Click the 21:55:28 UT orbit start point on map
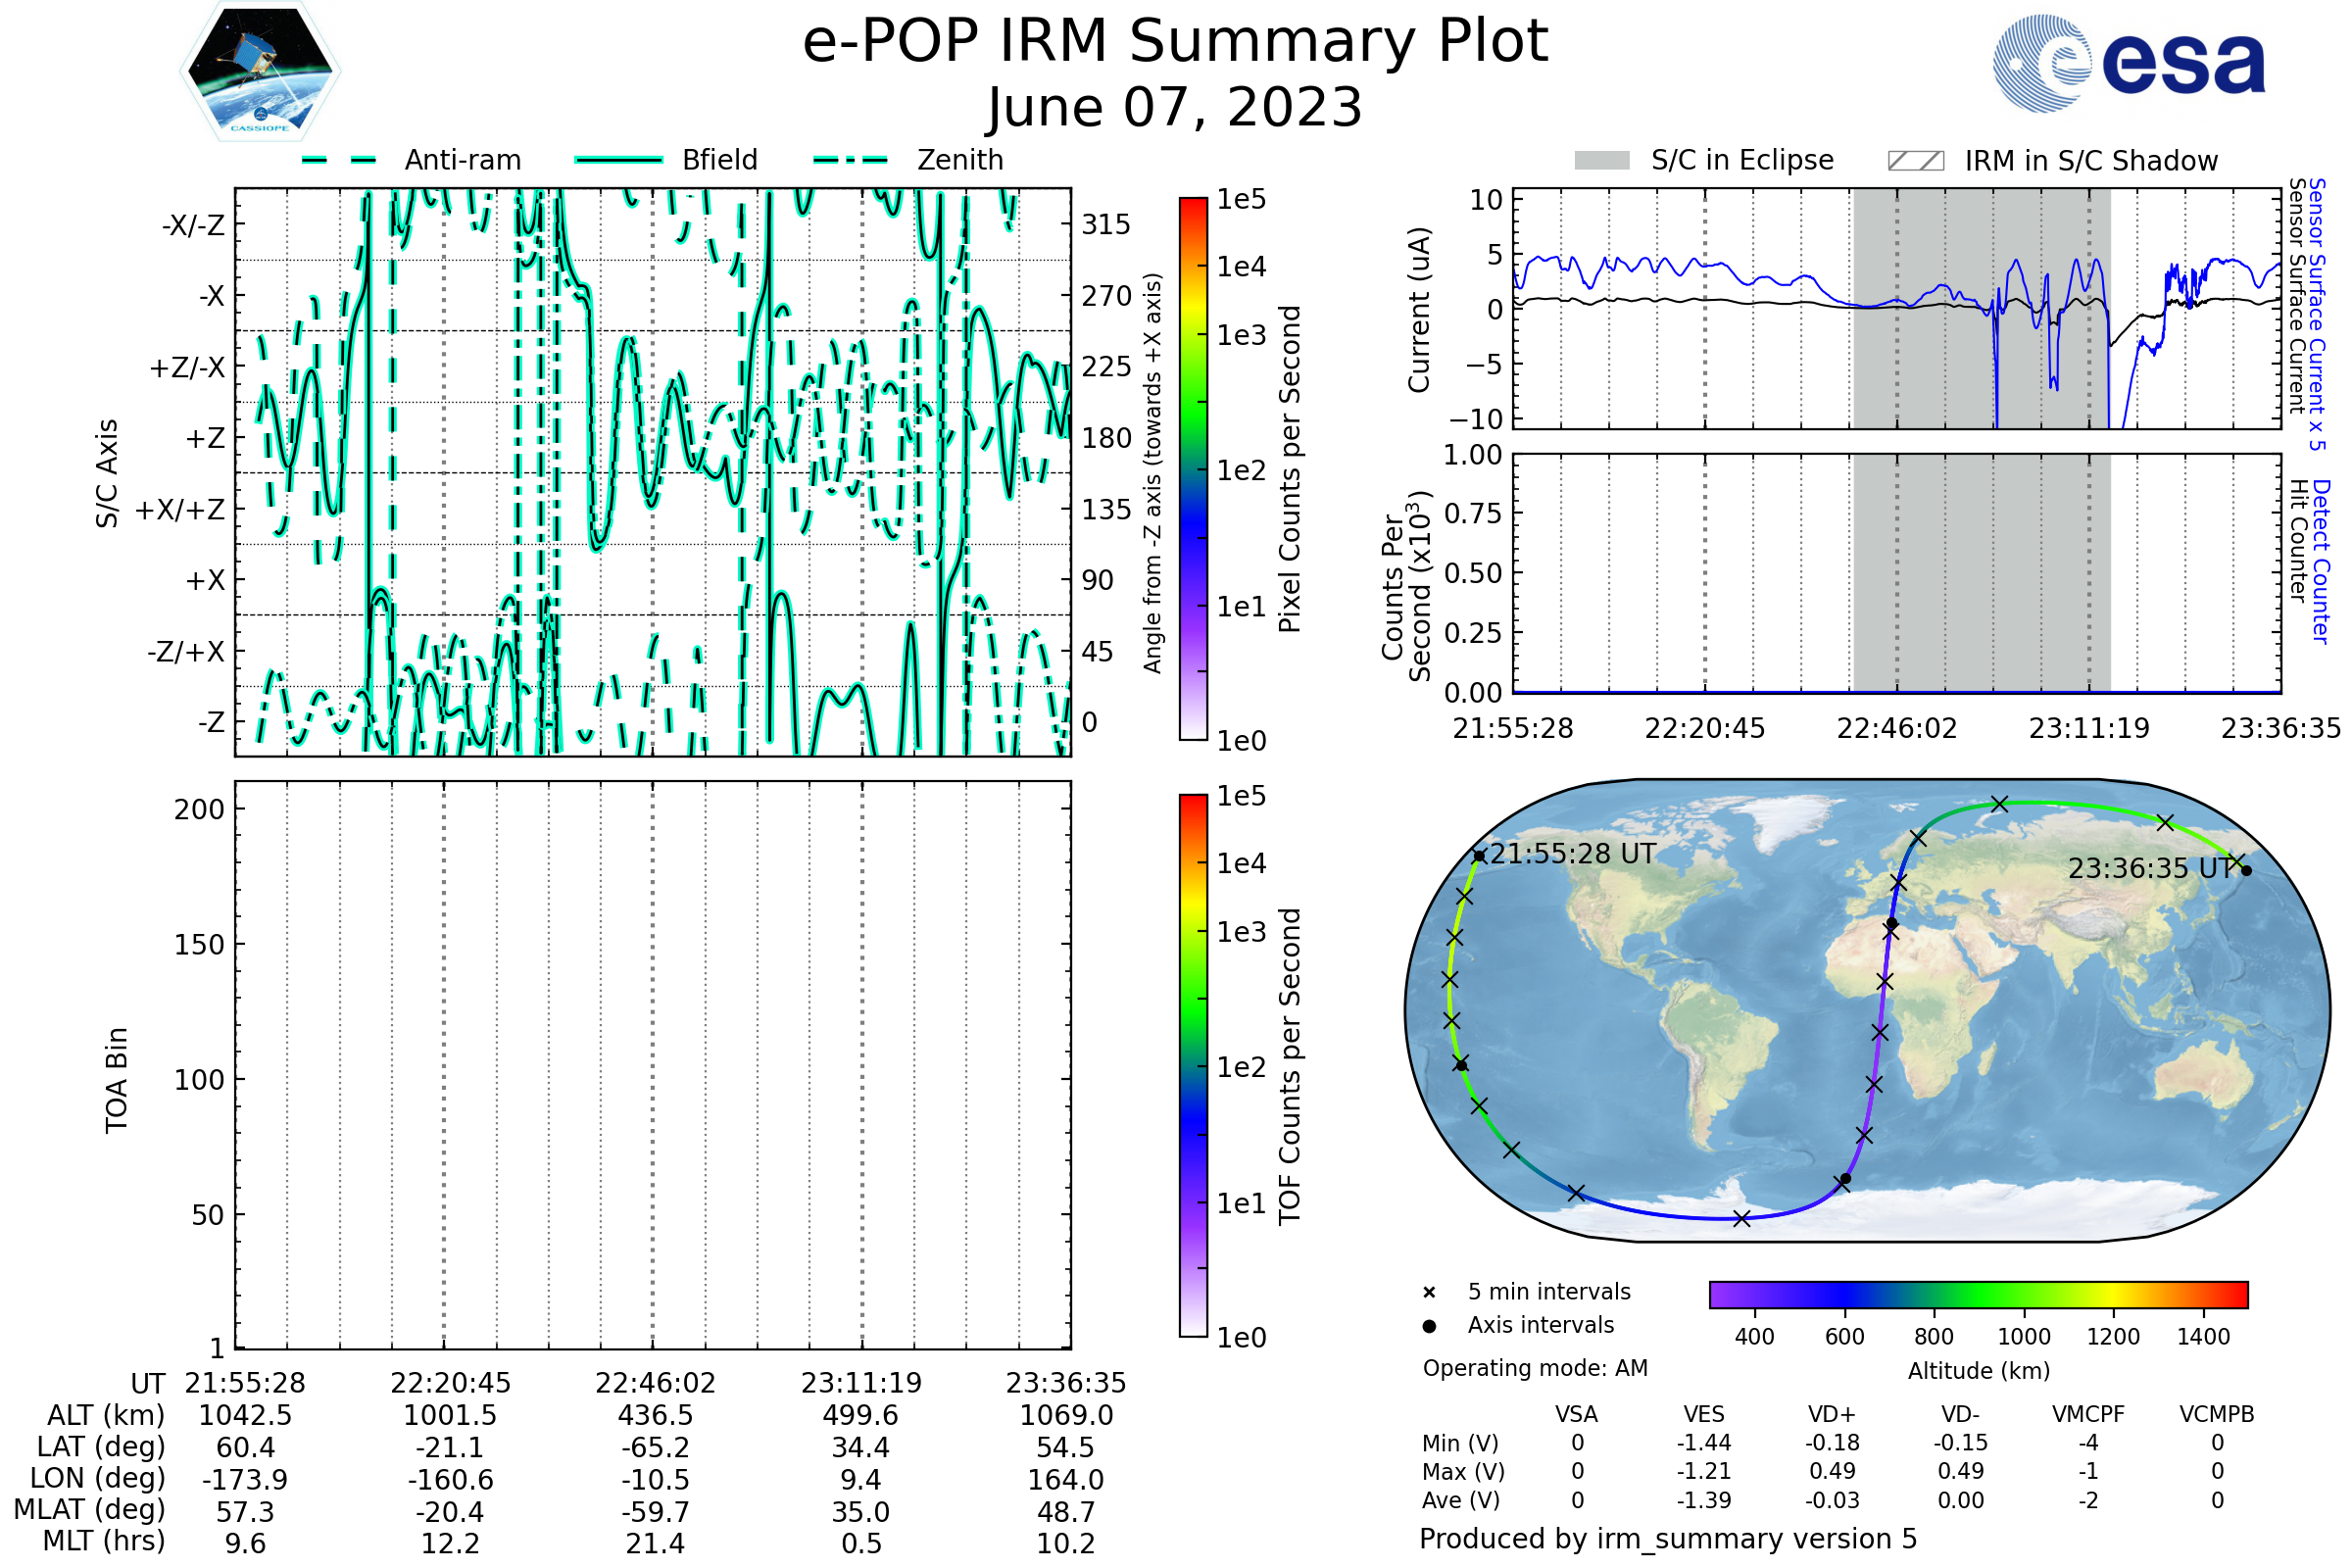The width and height of the screenshot is (2352, 1568). coord(1479,856)
